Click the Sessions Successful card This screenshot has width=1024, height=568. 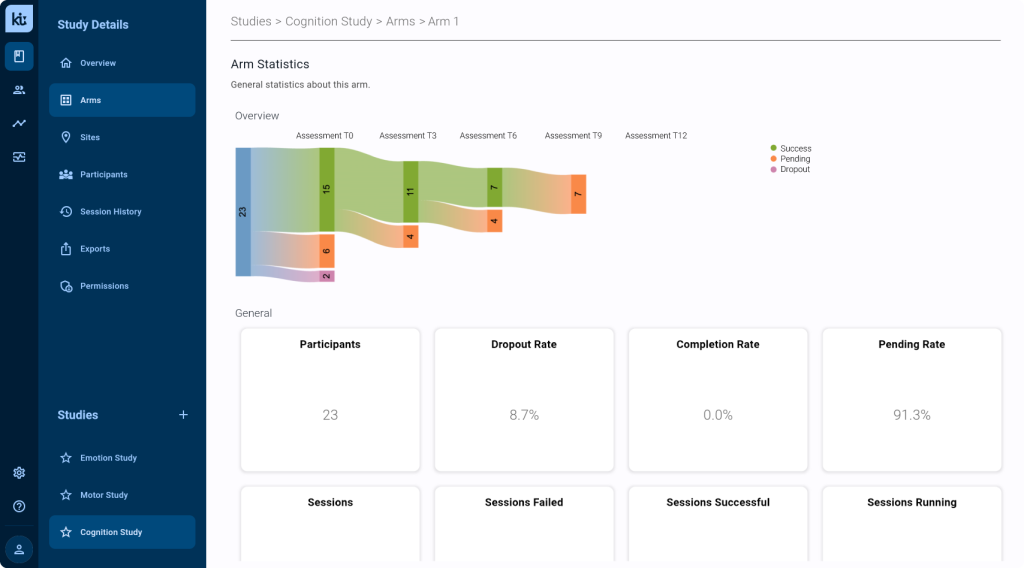pos(718,524)
